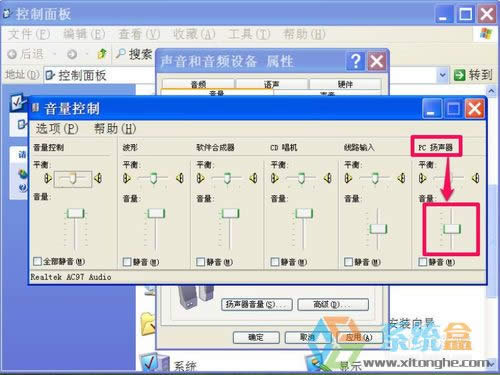This screenshot has height=375, width=500.
Task: Click left speaker icon of 线路输入 balance
Action: (348, 178)
